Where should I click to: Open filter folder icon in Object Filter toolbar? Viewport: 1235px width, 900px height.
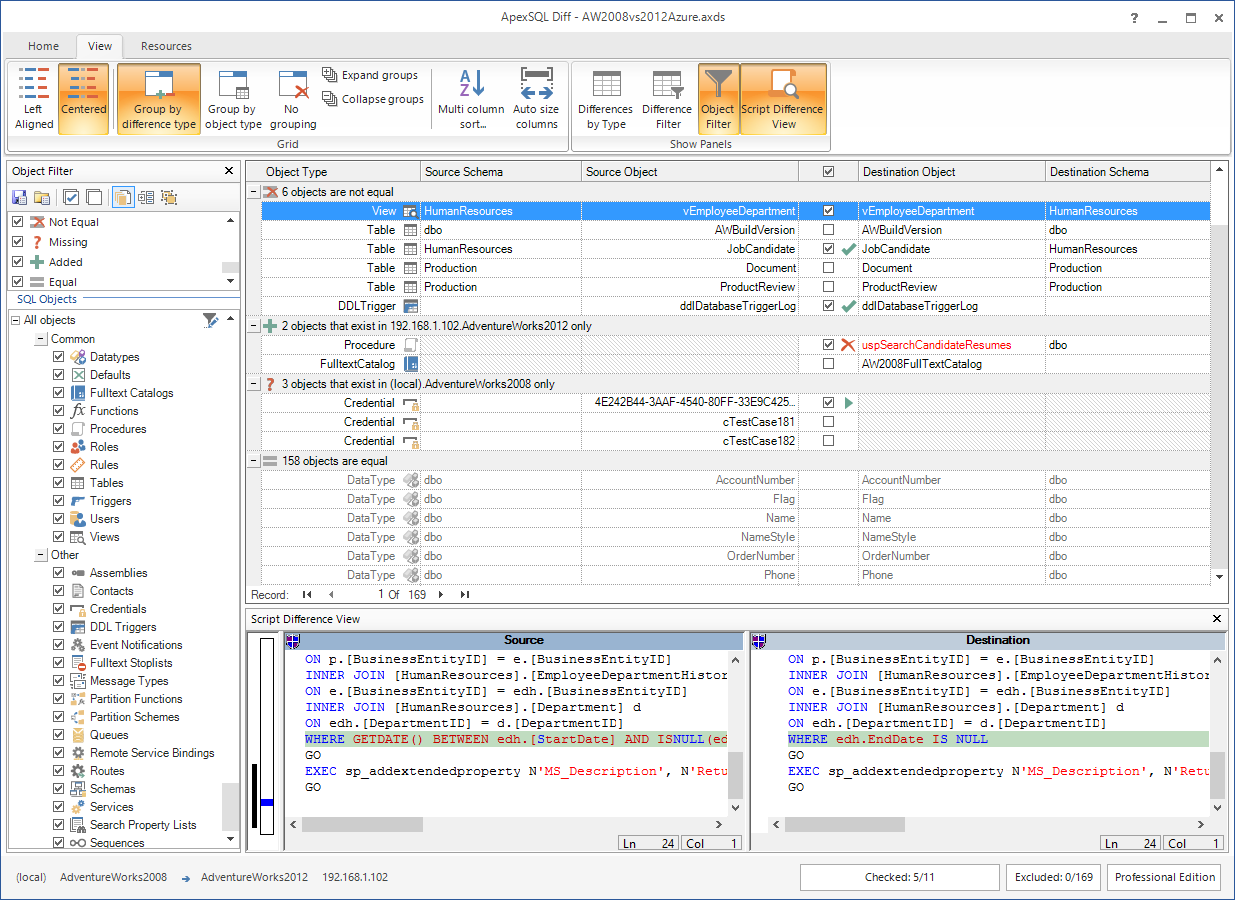click(x=42, y=197)
